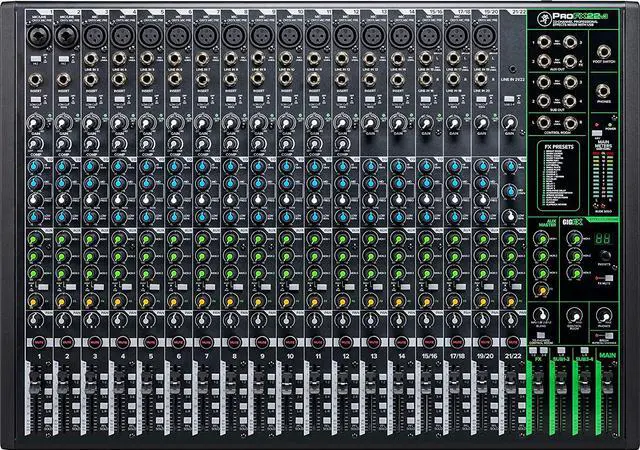Screen dimensions: 640x450
Task: Click the MAIN mix fader
Action: click(607, 385)
